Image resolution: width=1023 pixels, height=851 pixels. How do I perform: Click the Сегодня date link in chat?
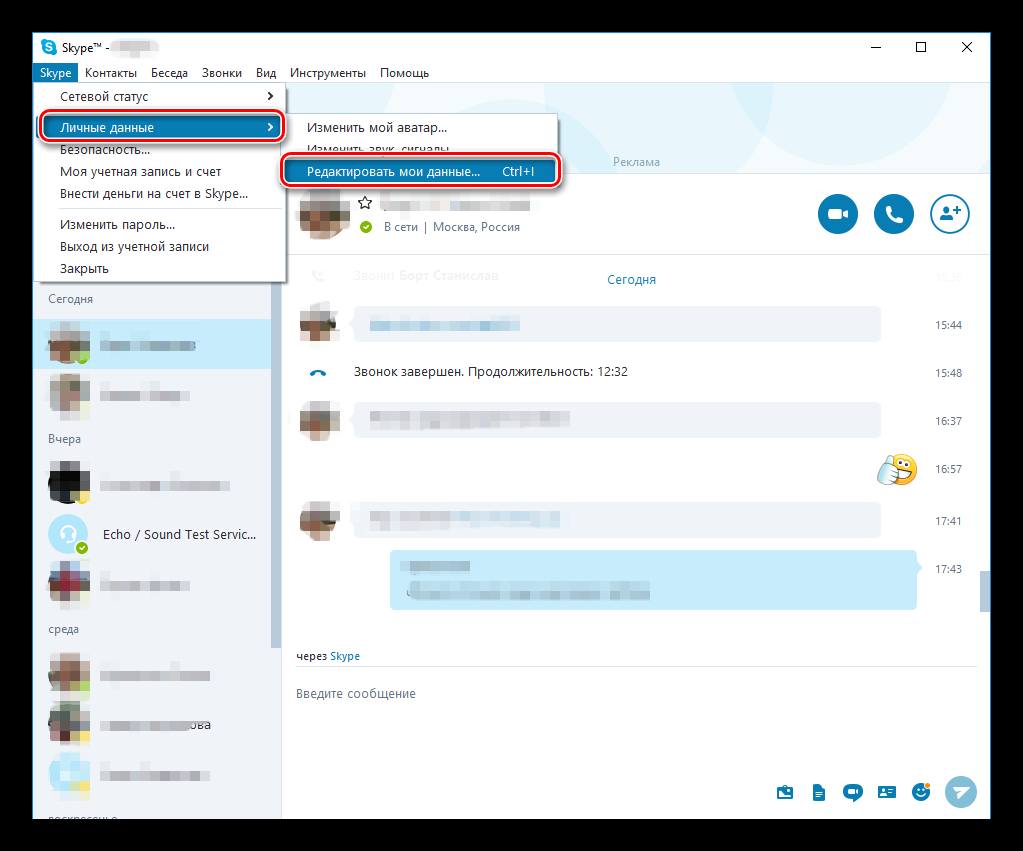(631, 280)
